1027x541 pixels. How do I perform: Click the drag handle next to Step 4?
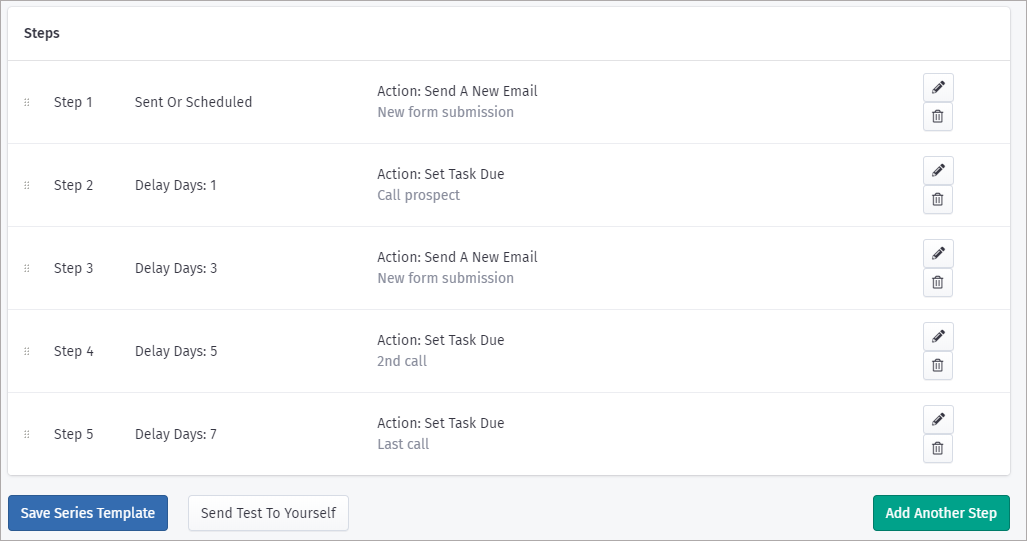pos(27,351)
